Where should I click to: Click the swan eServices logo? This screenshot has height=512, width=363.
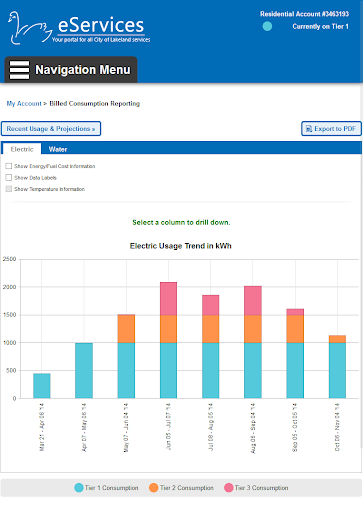79,28
